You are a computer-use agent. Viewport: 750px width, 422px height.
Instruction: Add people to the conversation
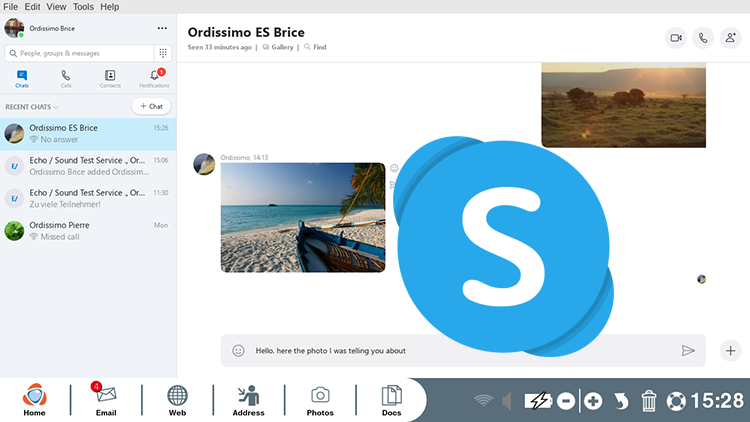point(730,38)
